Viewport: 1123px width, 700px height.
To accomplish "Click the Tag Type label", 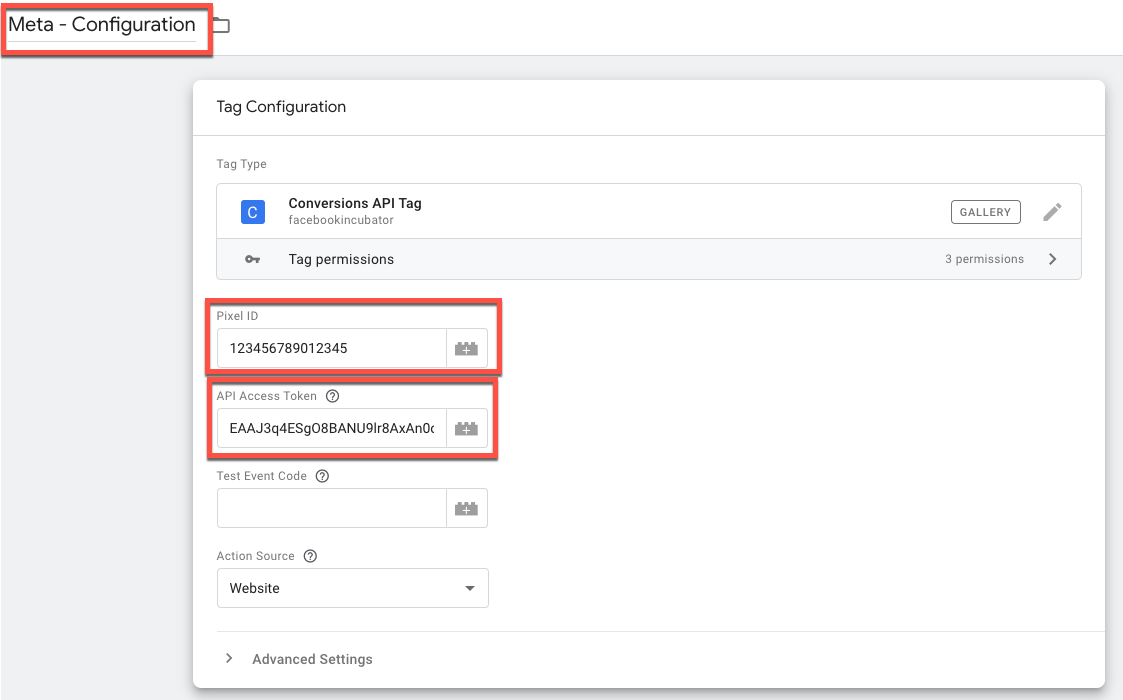I will [241, 164].
